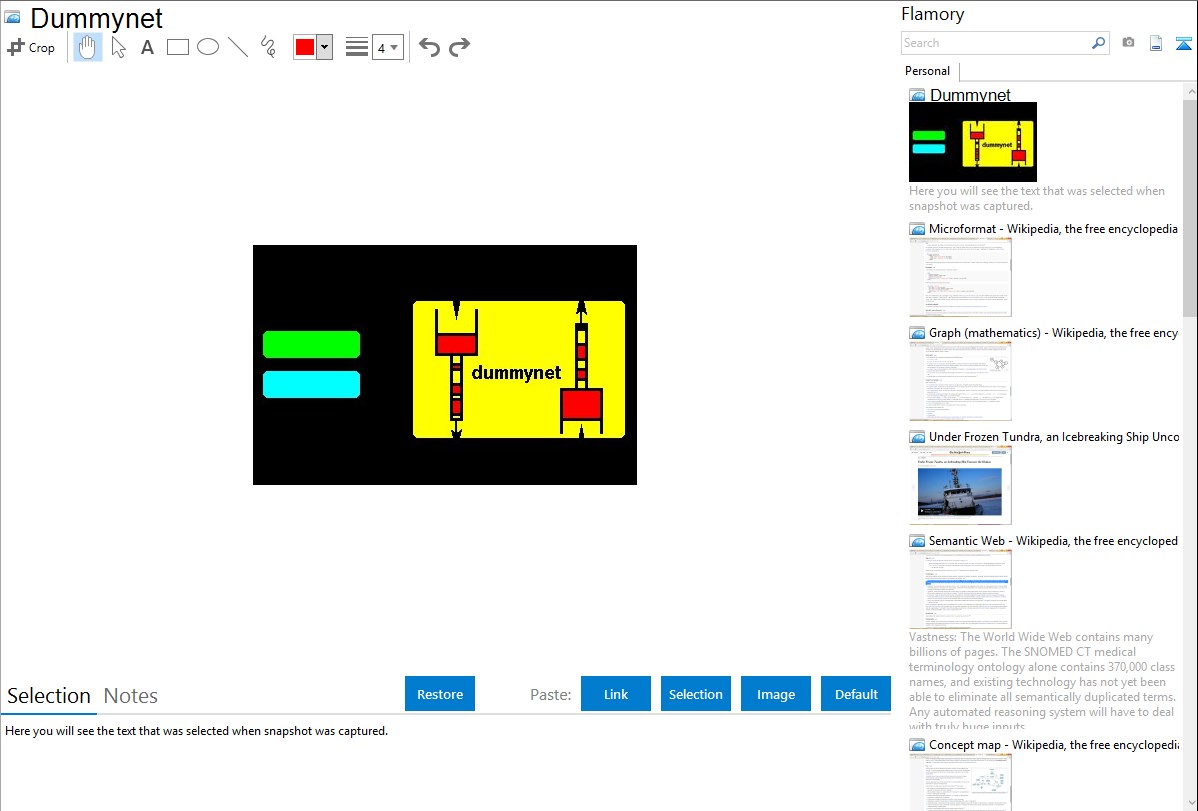Viewport: 1198px width, 811px height.
Task: Click the Restore button
Action: (x=440, y=694)
